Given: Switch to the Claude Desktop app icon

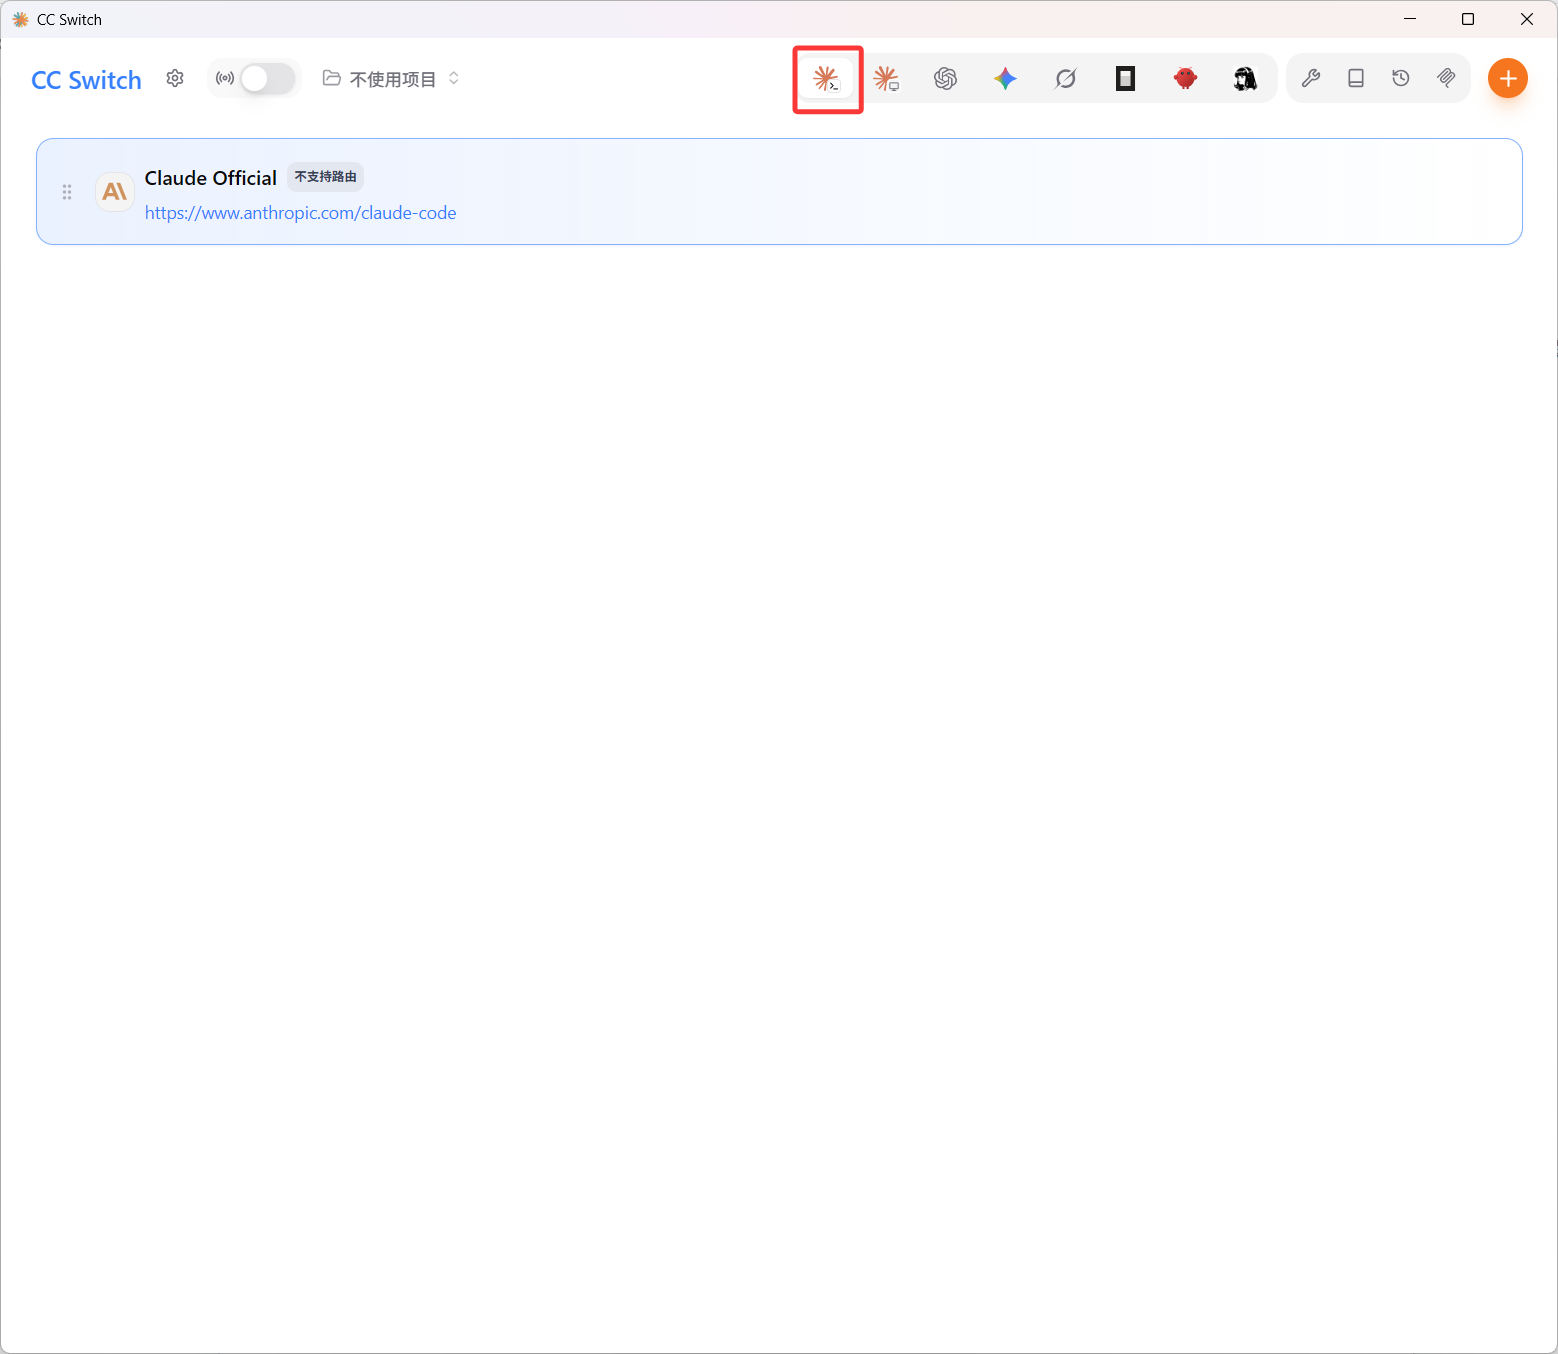Looking at the screenshot, I should (x=886, y=79).
